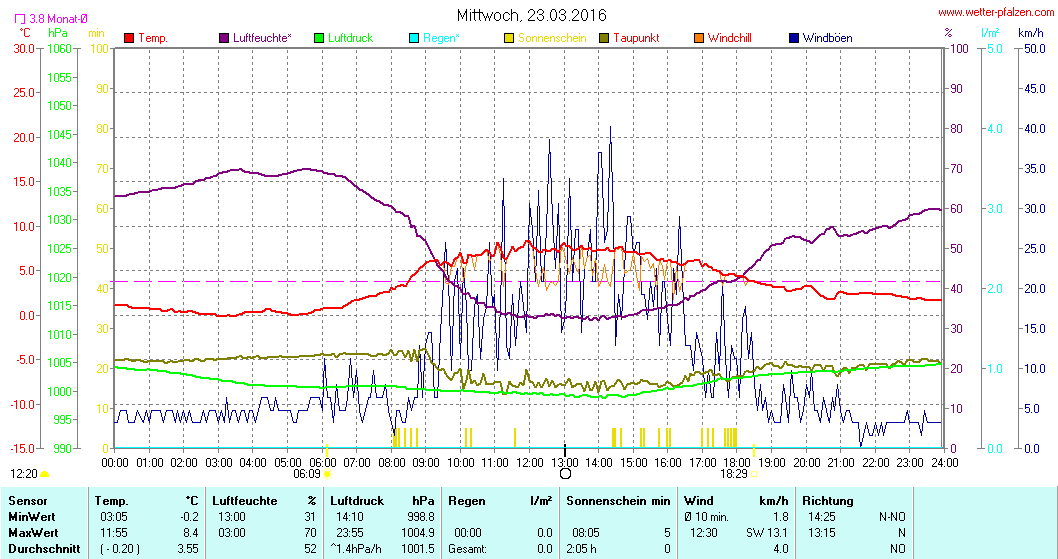The image size is (1058, 559).
Task: Click the title Mittwoch, 23.03.2016
Action: tap(532, 15)
